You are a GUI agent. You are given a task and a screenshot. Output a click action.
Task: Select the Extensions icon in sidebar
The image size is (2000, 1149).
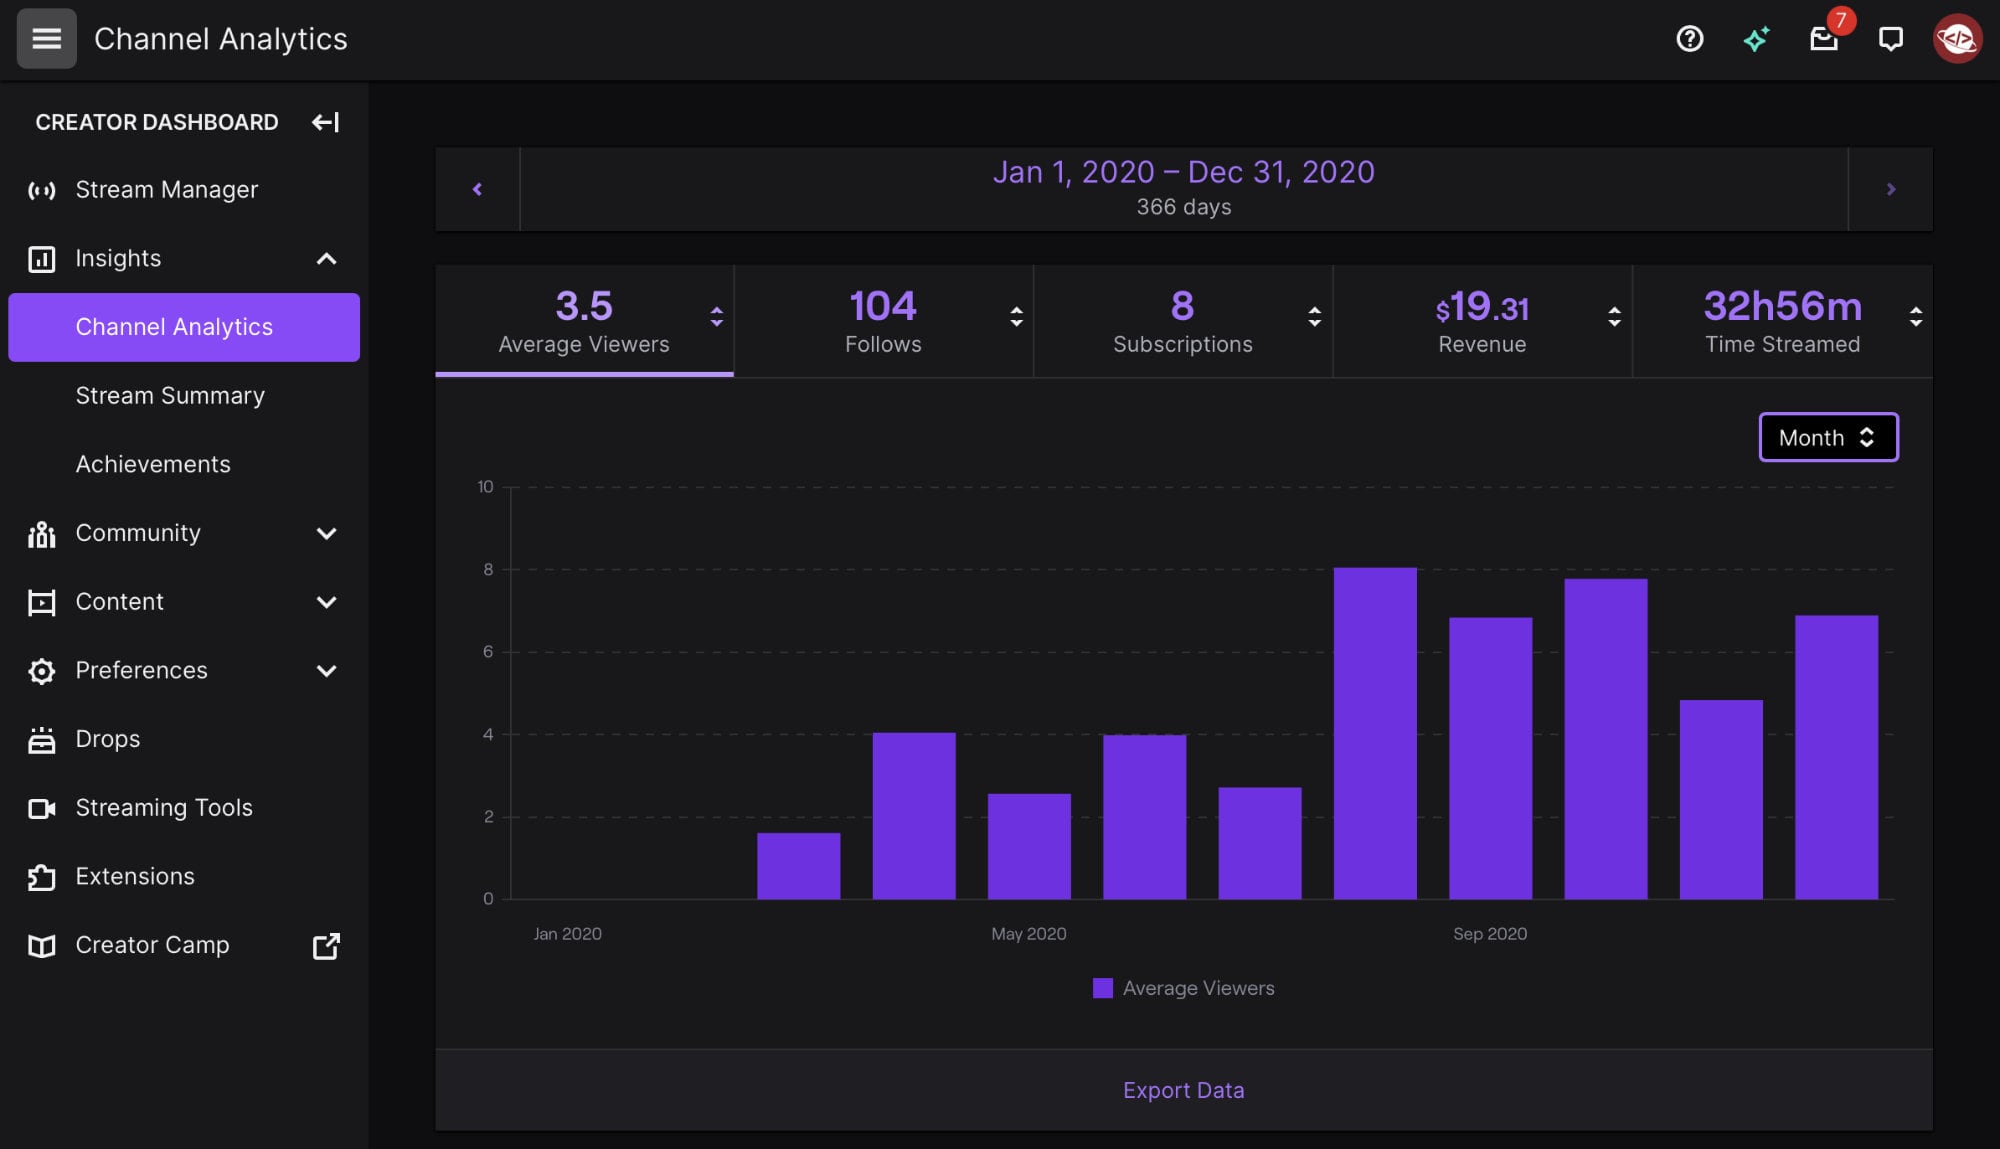click(40, 875)
